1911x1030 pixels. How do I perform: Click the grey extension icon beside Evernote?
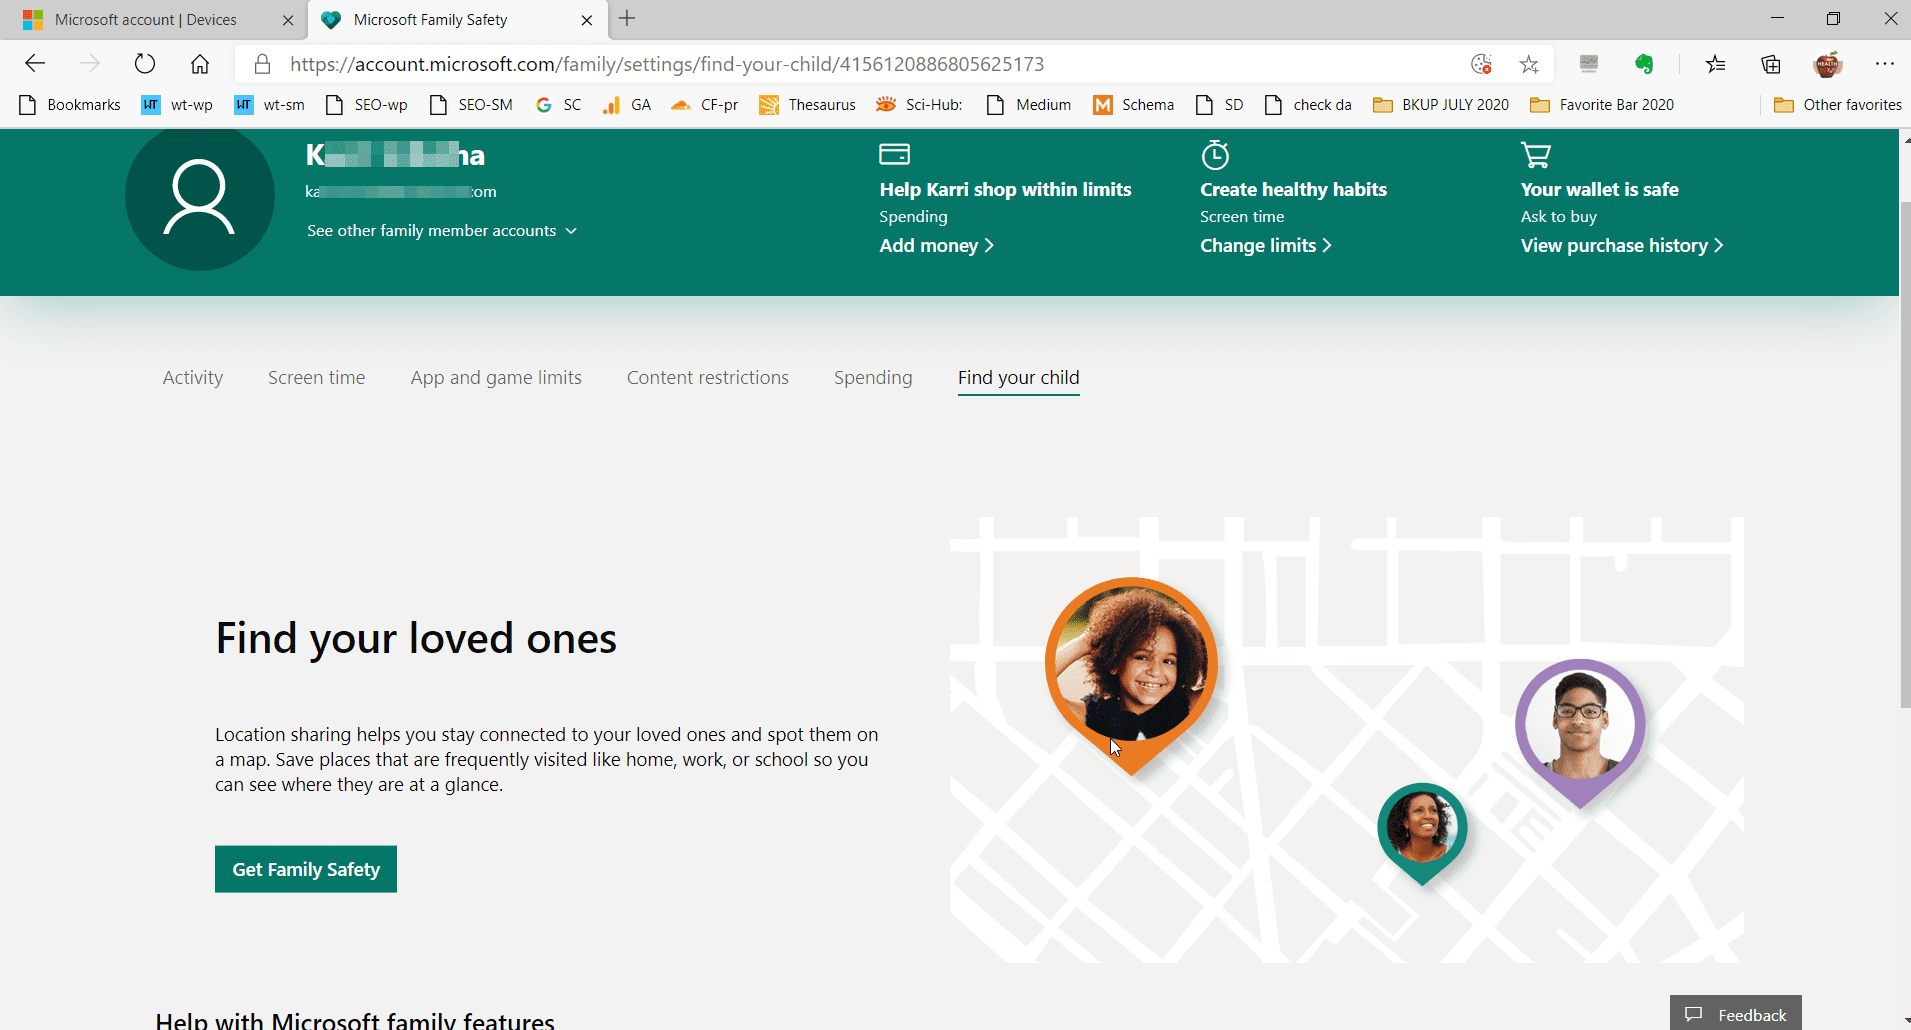tap(1589, 64)
